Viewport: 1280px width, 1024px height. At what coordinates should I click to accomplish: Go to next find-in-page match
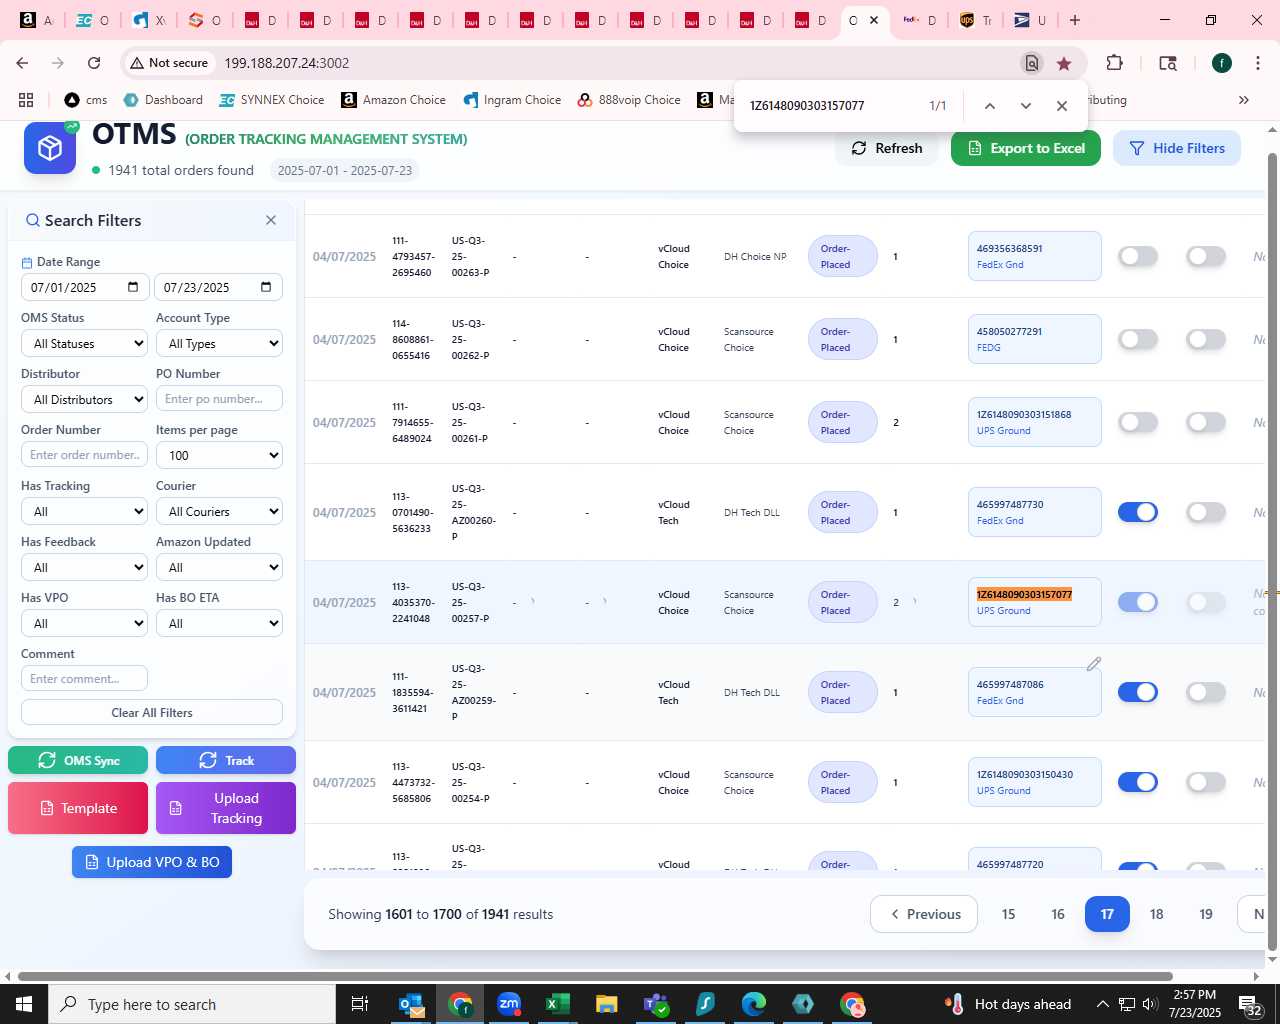point(1025,106)
